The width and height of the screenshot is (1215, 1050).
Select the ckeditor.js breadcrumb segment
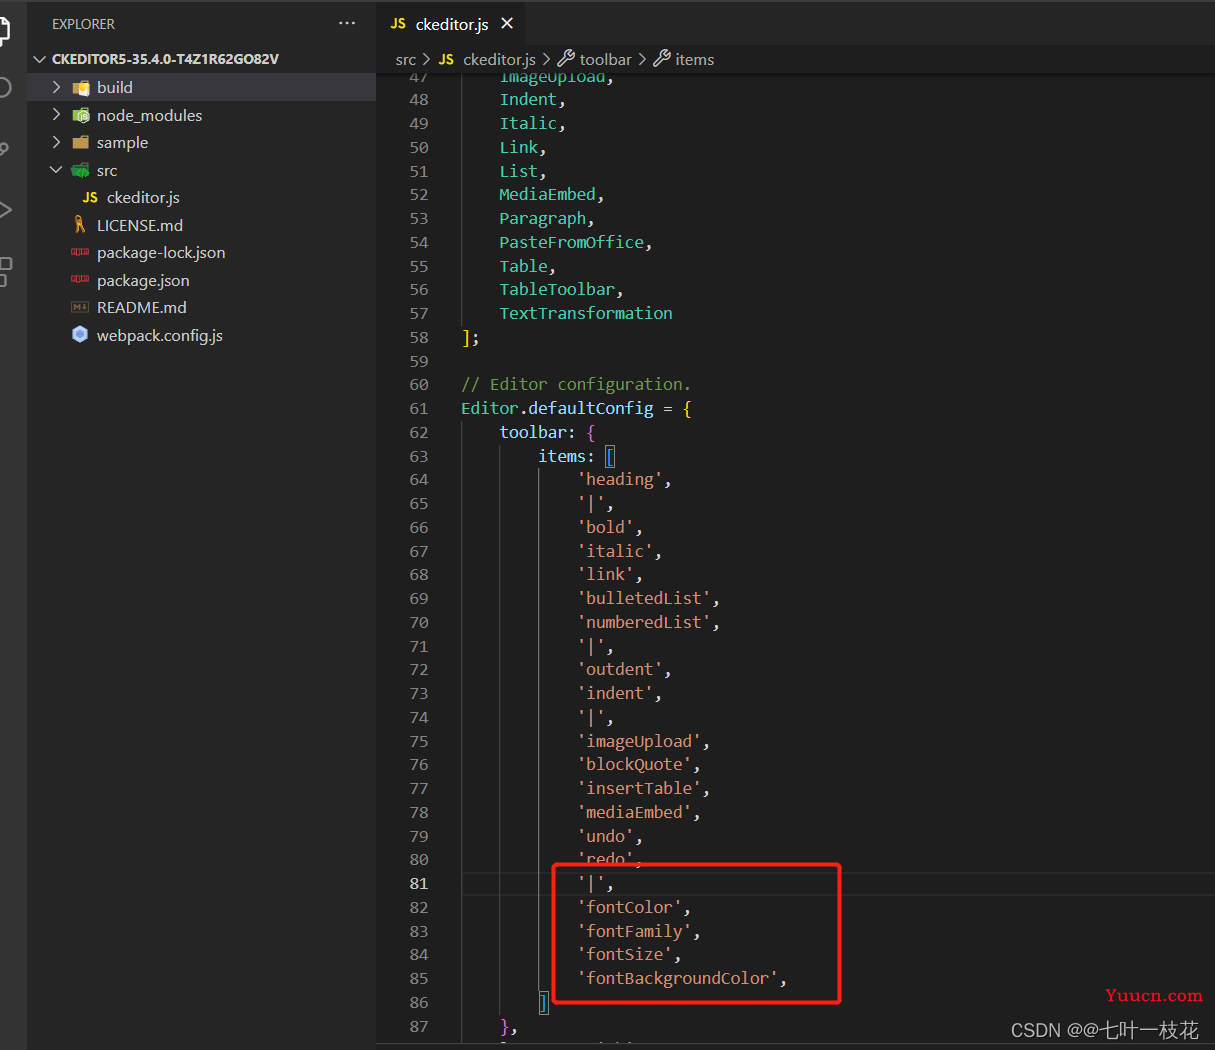pyautogui.click(x=499, y=60)
